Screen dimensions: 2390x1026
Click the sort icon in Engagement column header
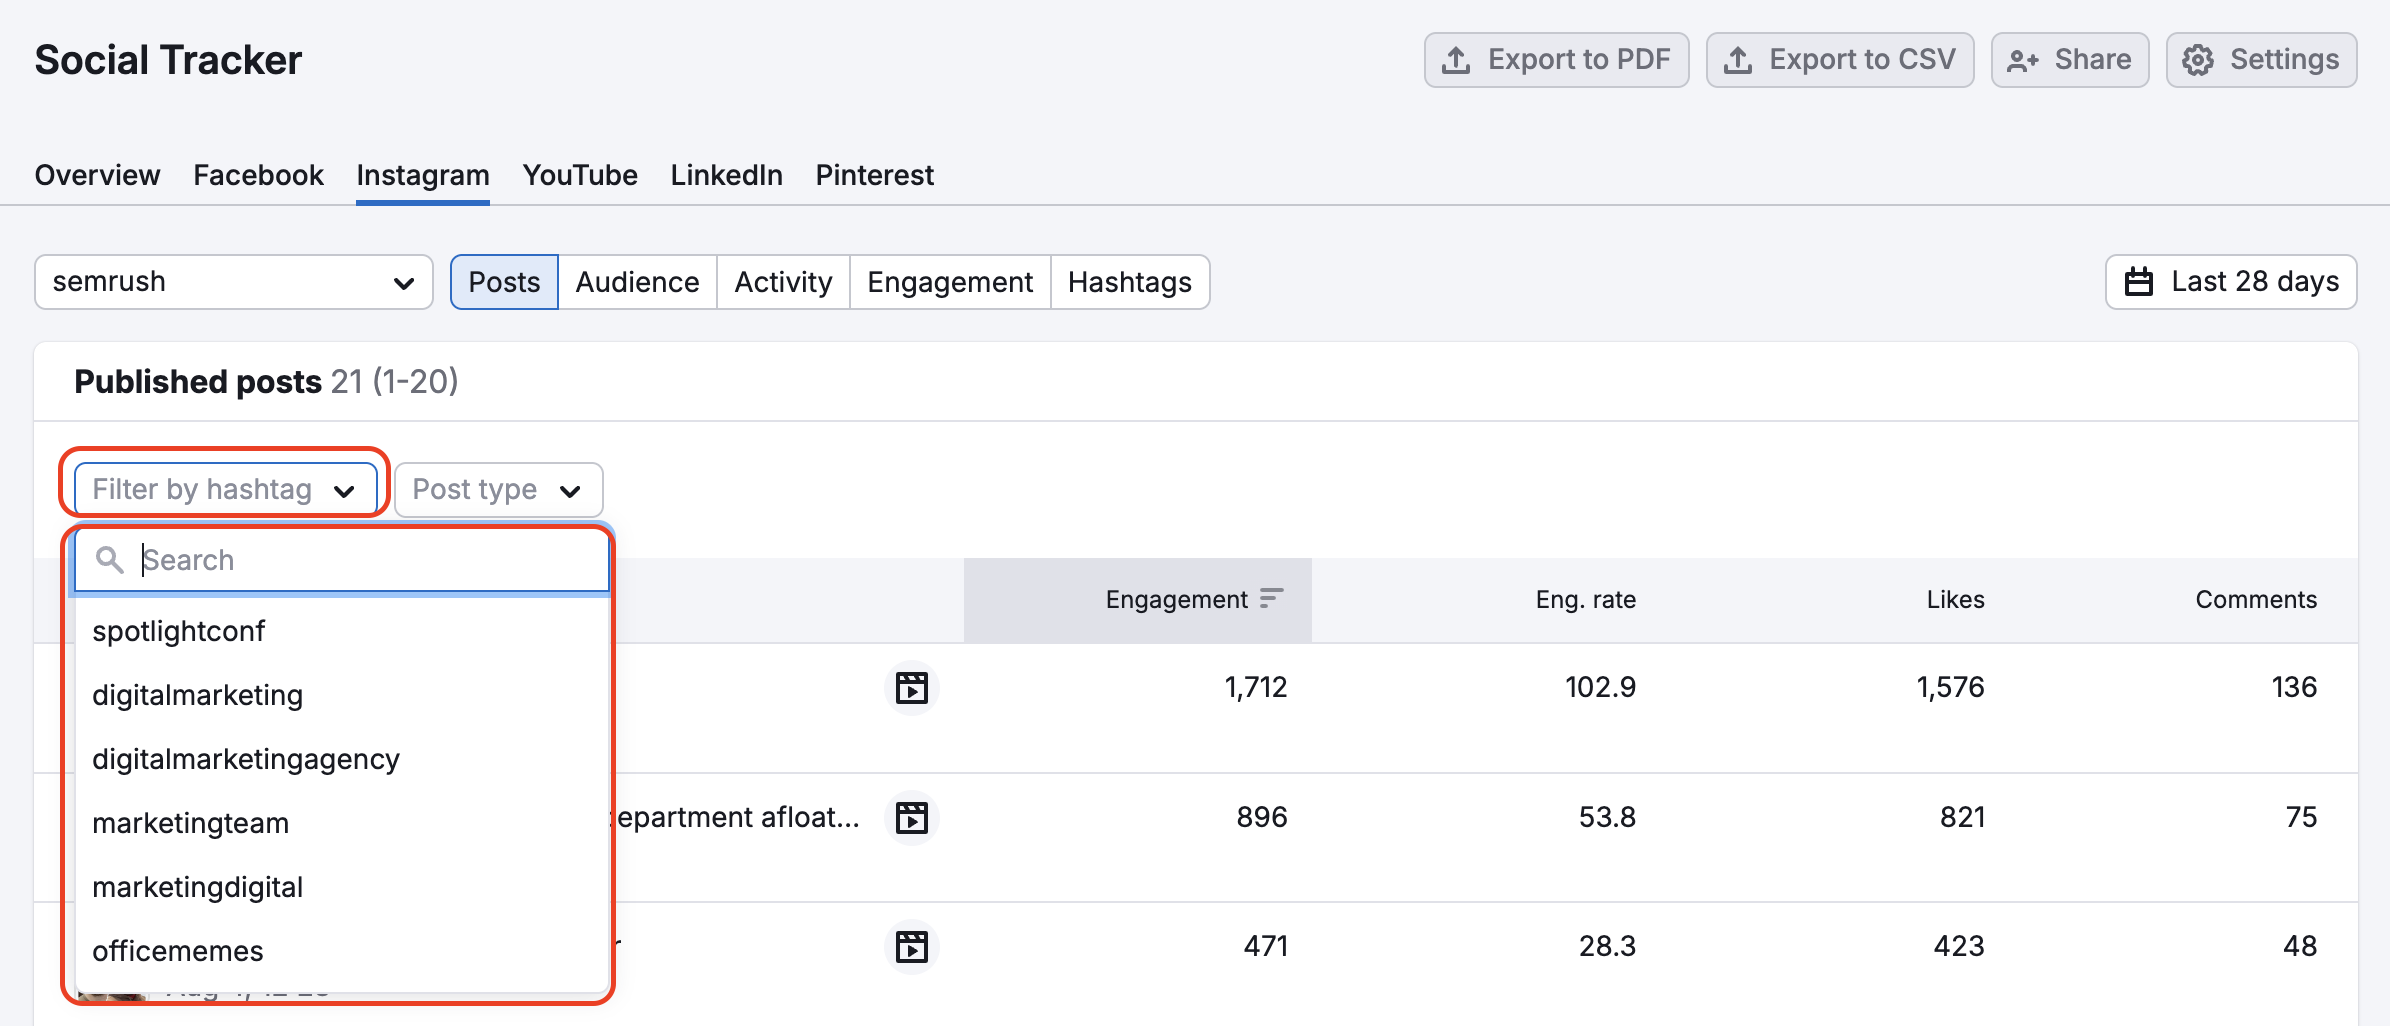pos(1271,599)
